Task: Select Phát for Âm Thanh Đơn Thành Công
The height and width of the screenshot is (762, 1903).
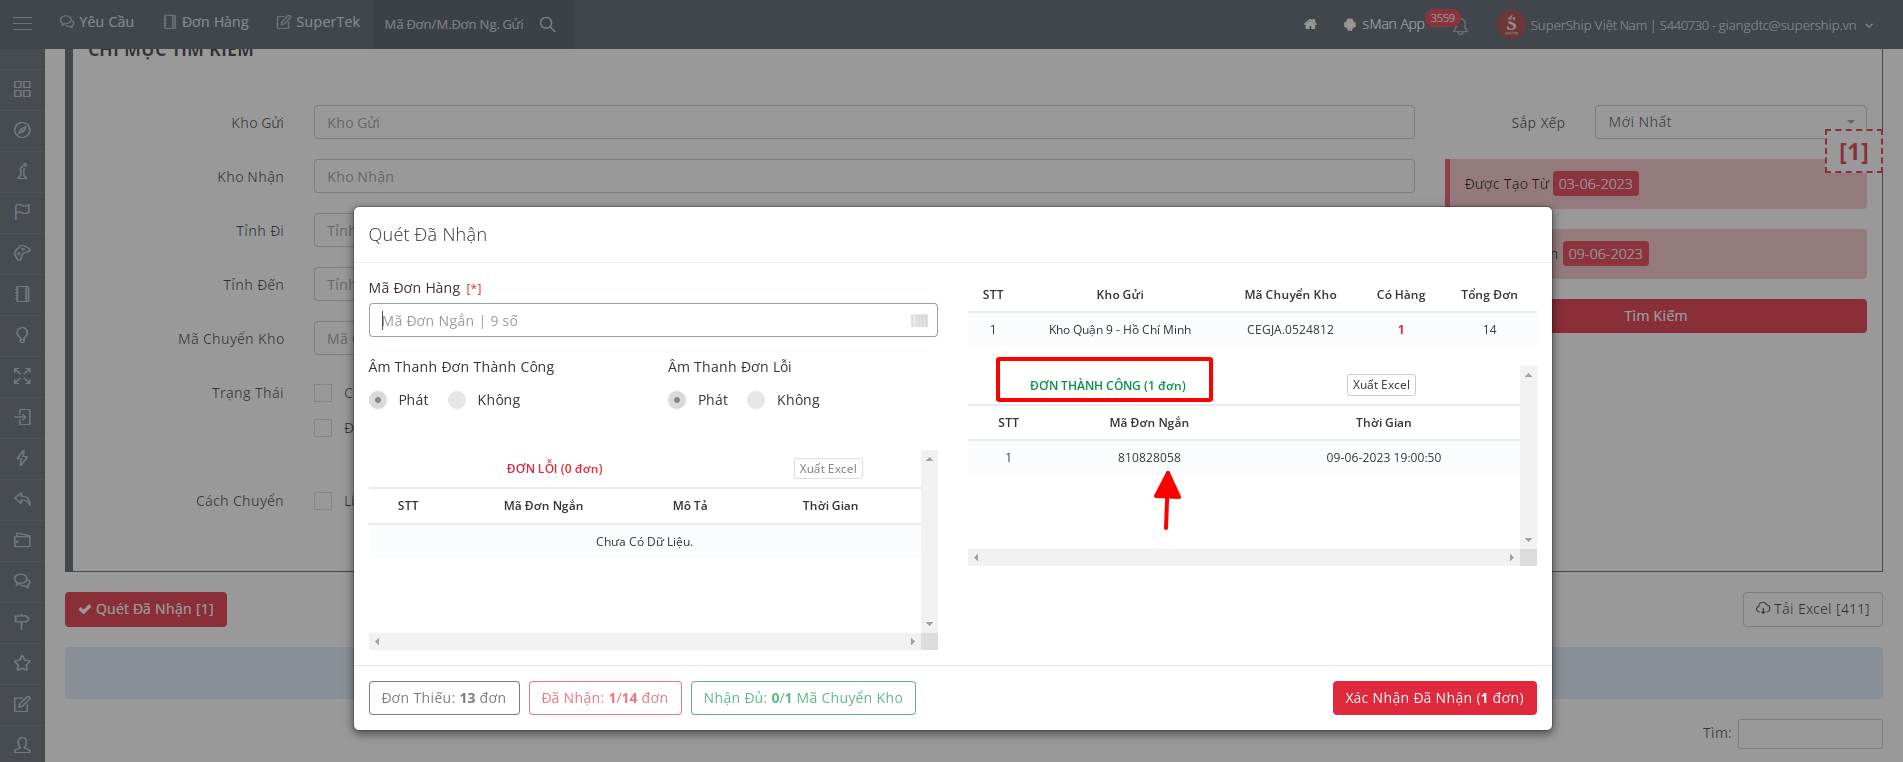Action: 378,400
